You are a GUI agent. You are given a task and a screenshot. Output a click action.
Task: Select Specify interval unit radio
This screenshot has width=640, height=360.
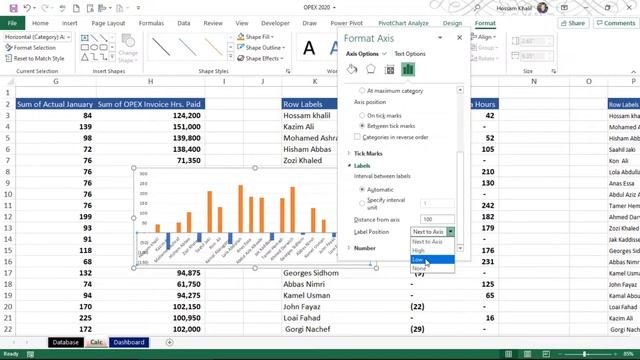[x=362, y=203]
